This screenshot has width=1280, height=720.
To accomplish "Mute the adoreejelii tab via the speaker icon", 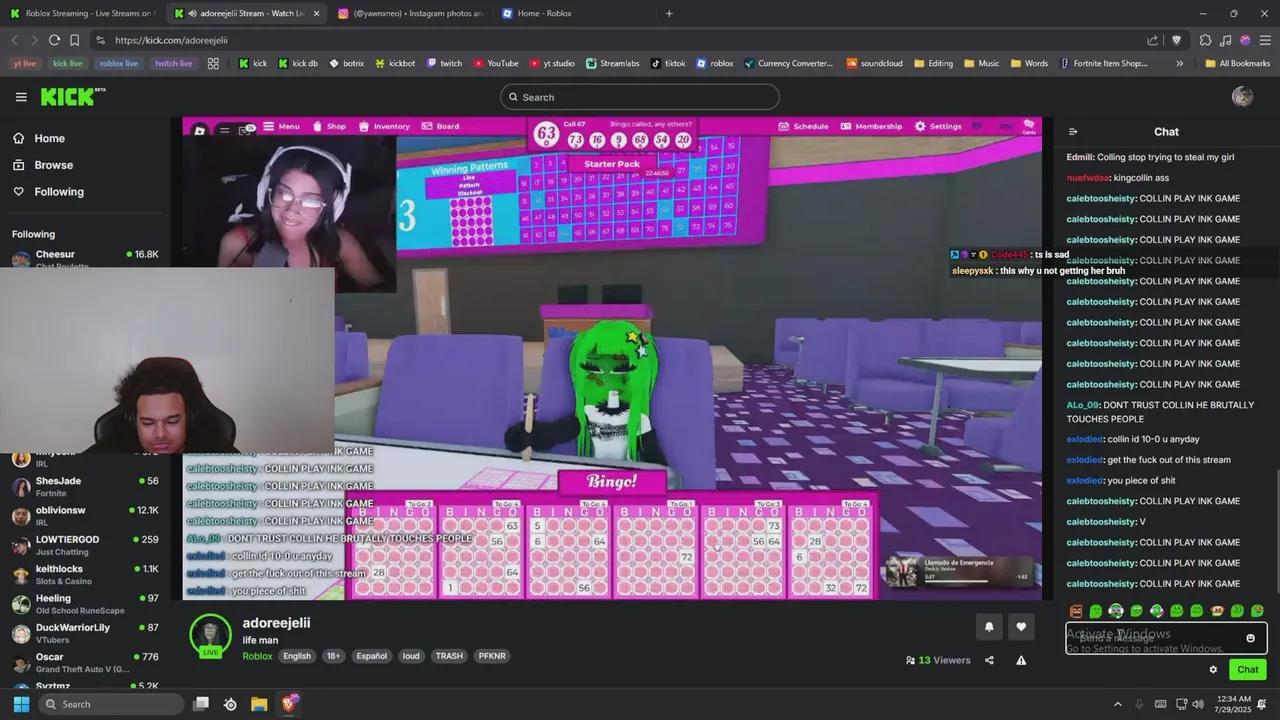I will (191, 13).
